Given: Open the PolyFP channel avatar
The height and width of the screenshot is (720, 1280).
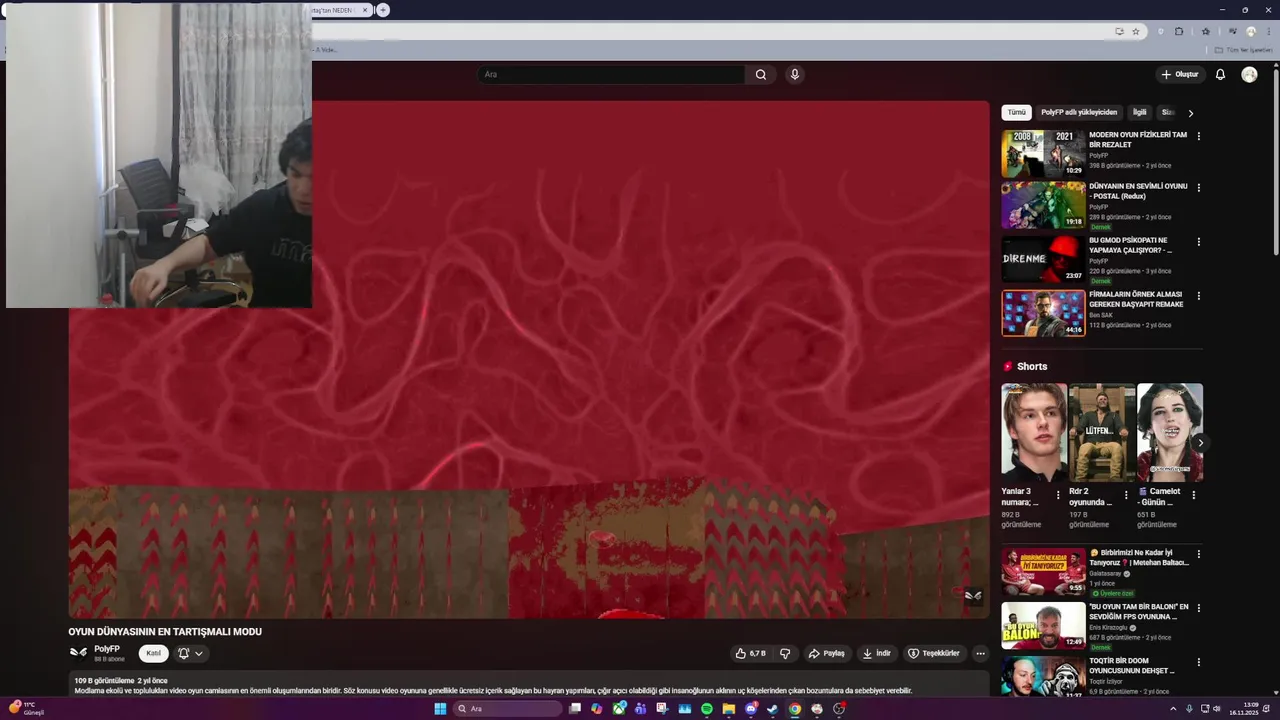Looking at the screenshot, I should (x=78, y=653).
